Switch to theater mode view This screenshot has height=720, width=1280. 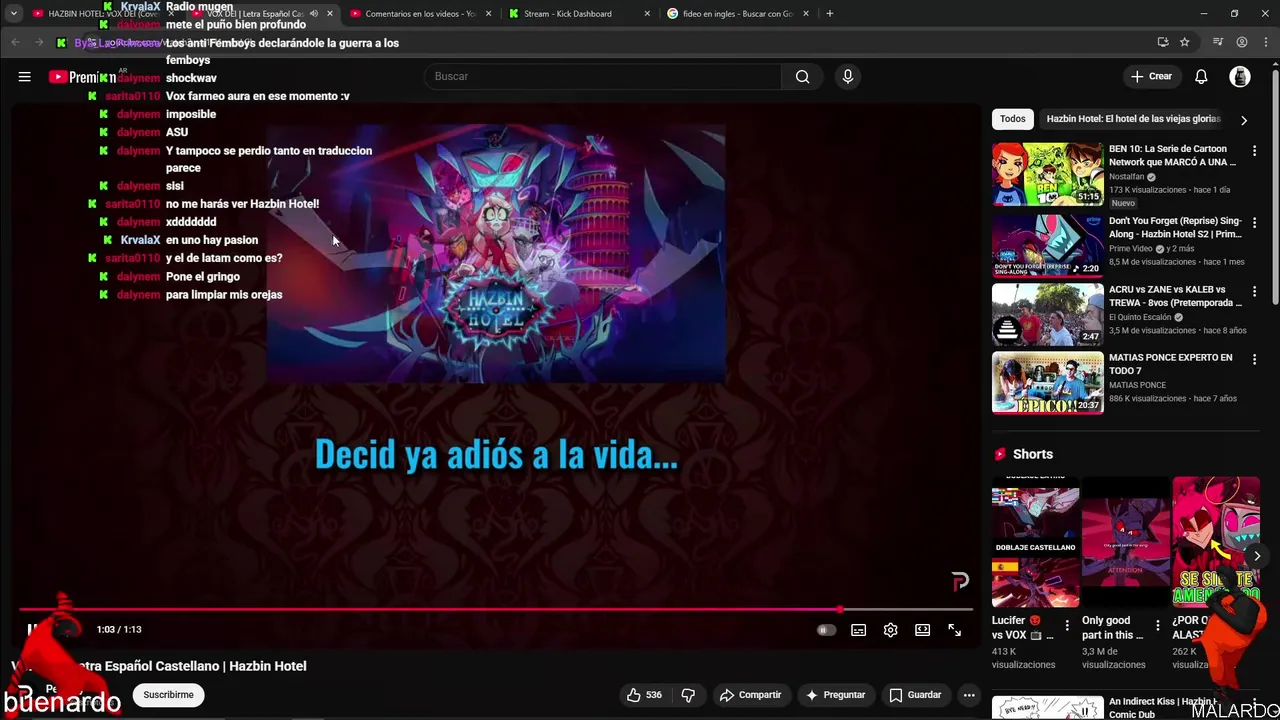[922, 630]
